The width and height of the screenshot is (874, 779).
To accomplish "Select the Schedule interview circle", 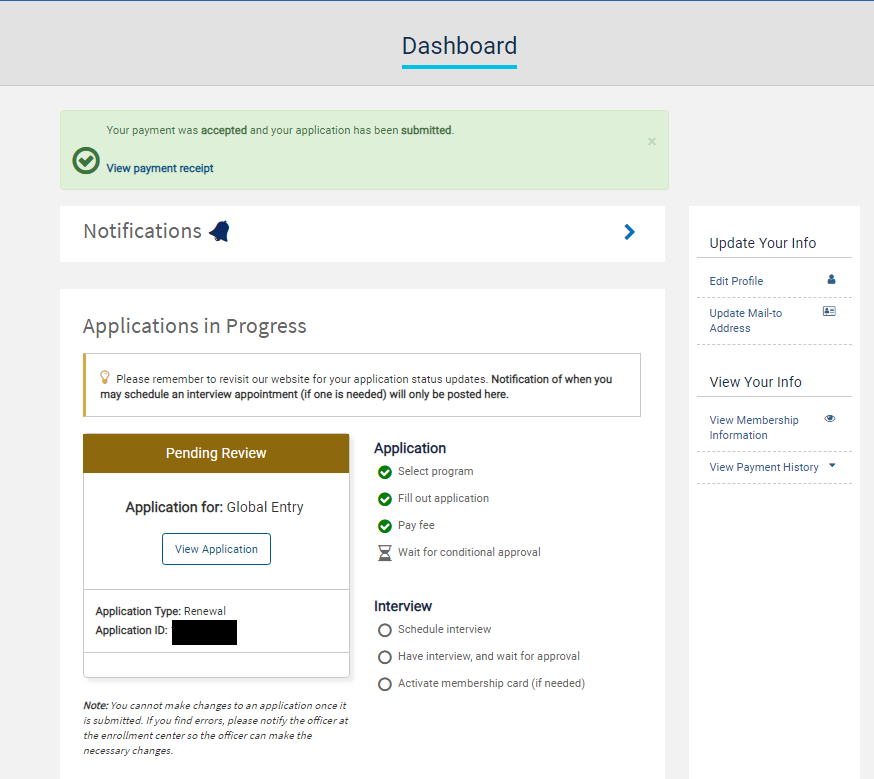I will [385, 630].
